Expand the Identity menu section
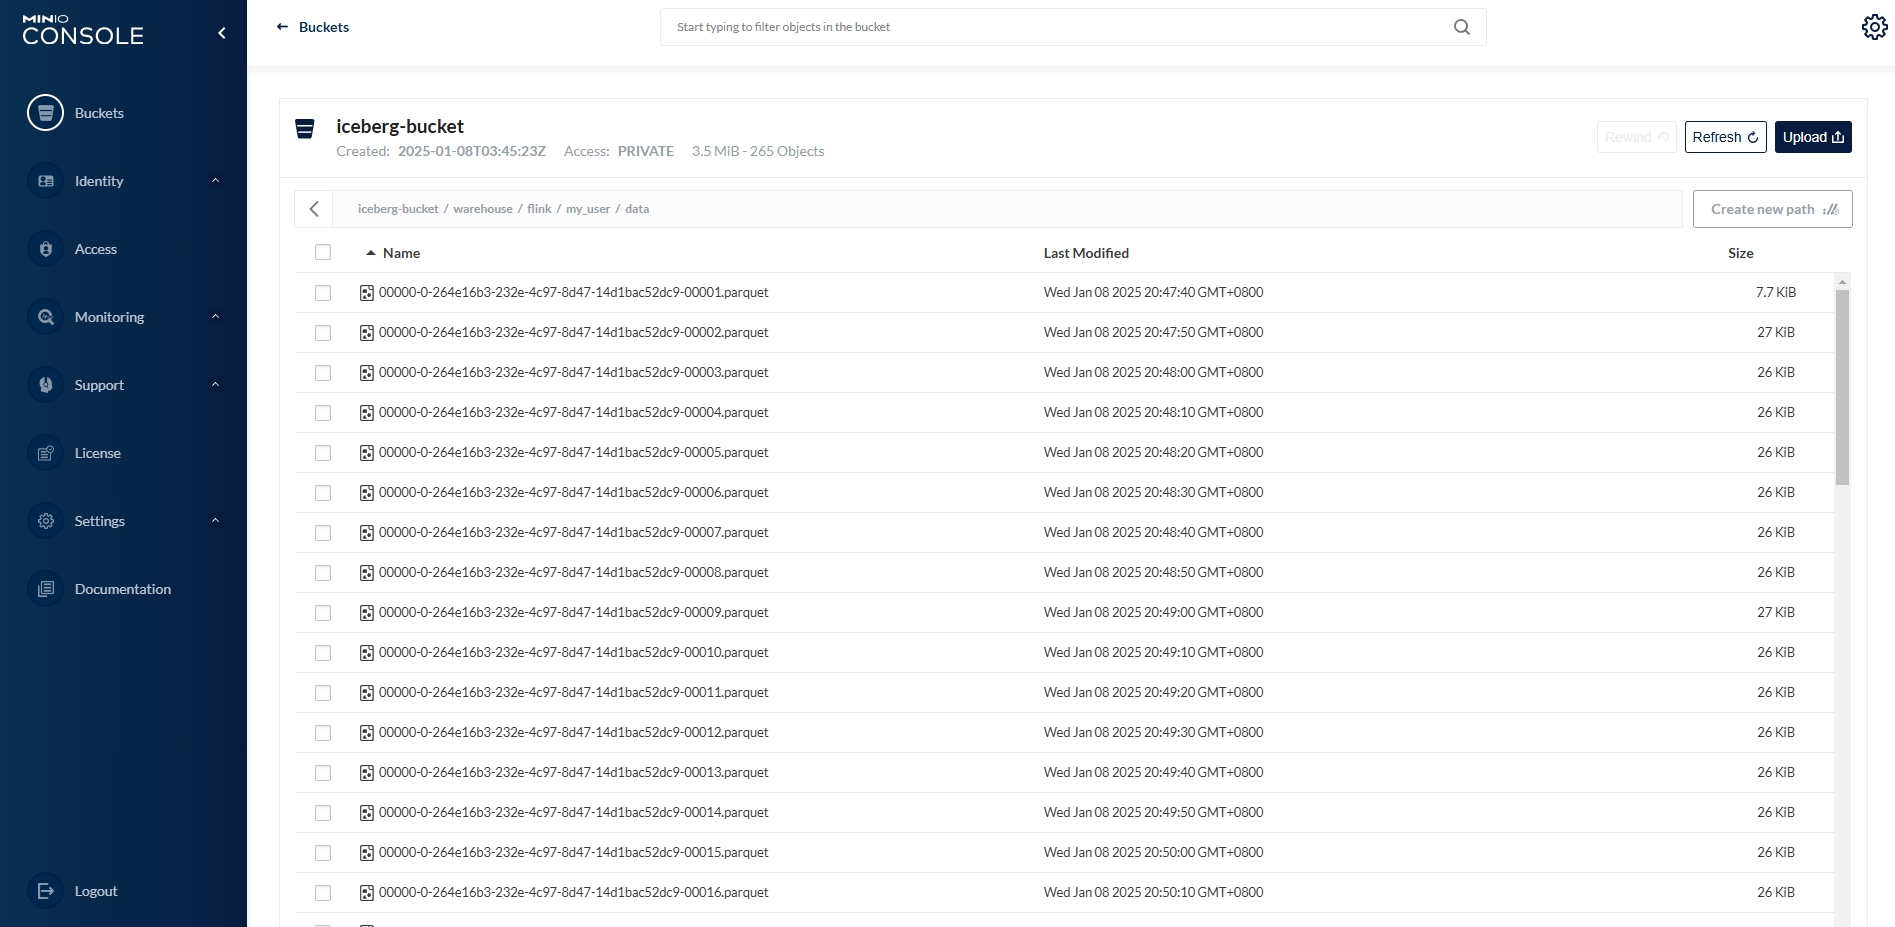The height and width of the screenshot is (927, 1895). [x=215, y=181]
